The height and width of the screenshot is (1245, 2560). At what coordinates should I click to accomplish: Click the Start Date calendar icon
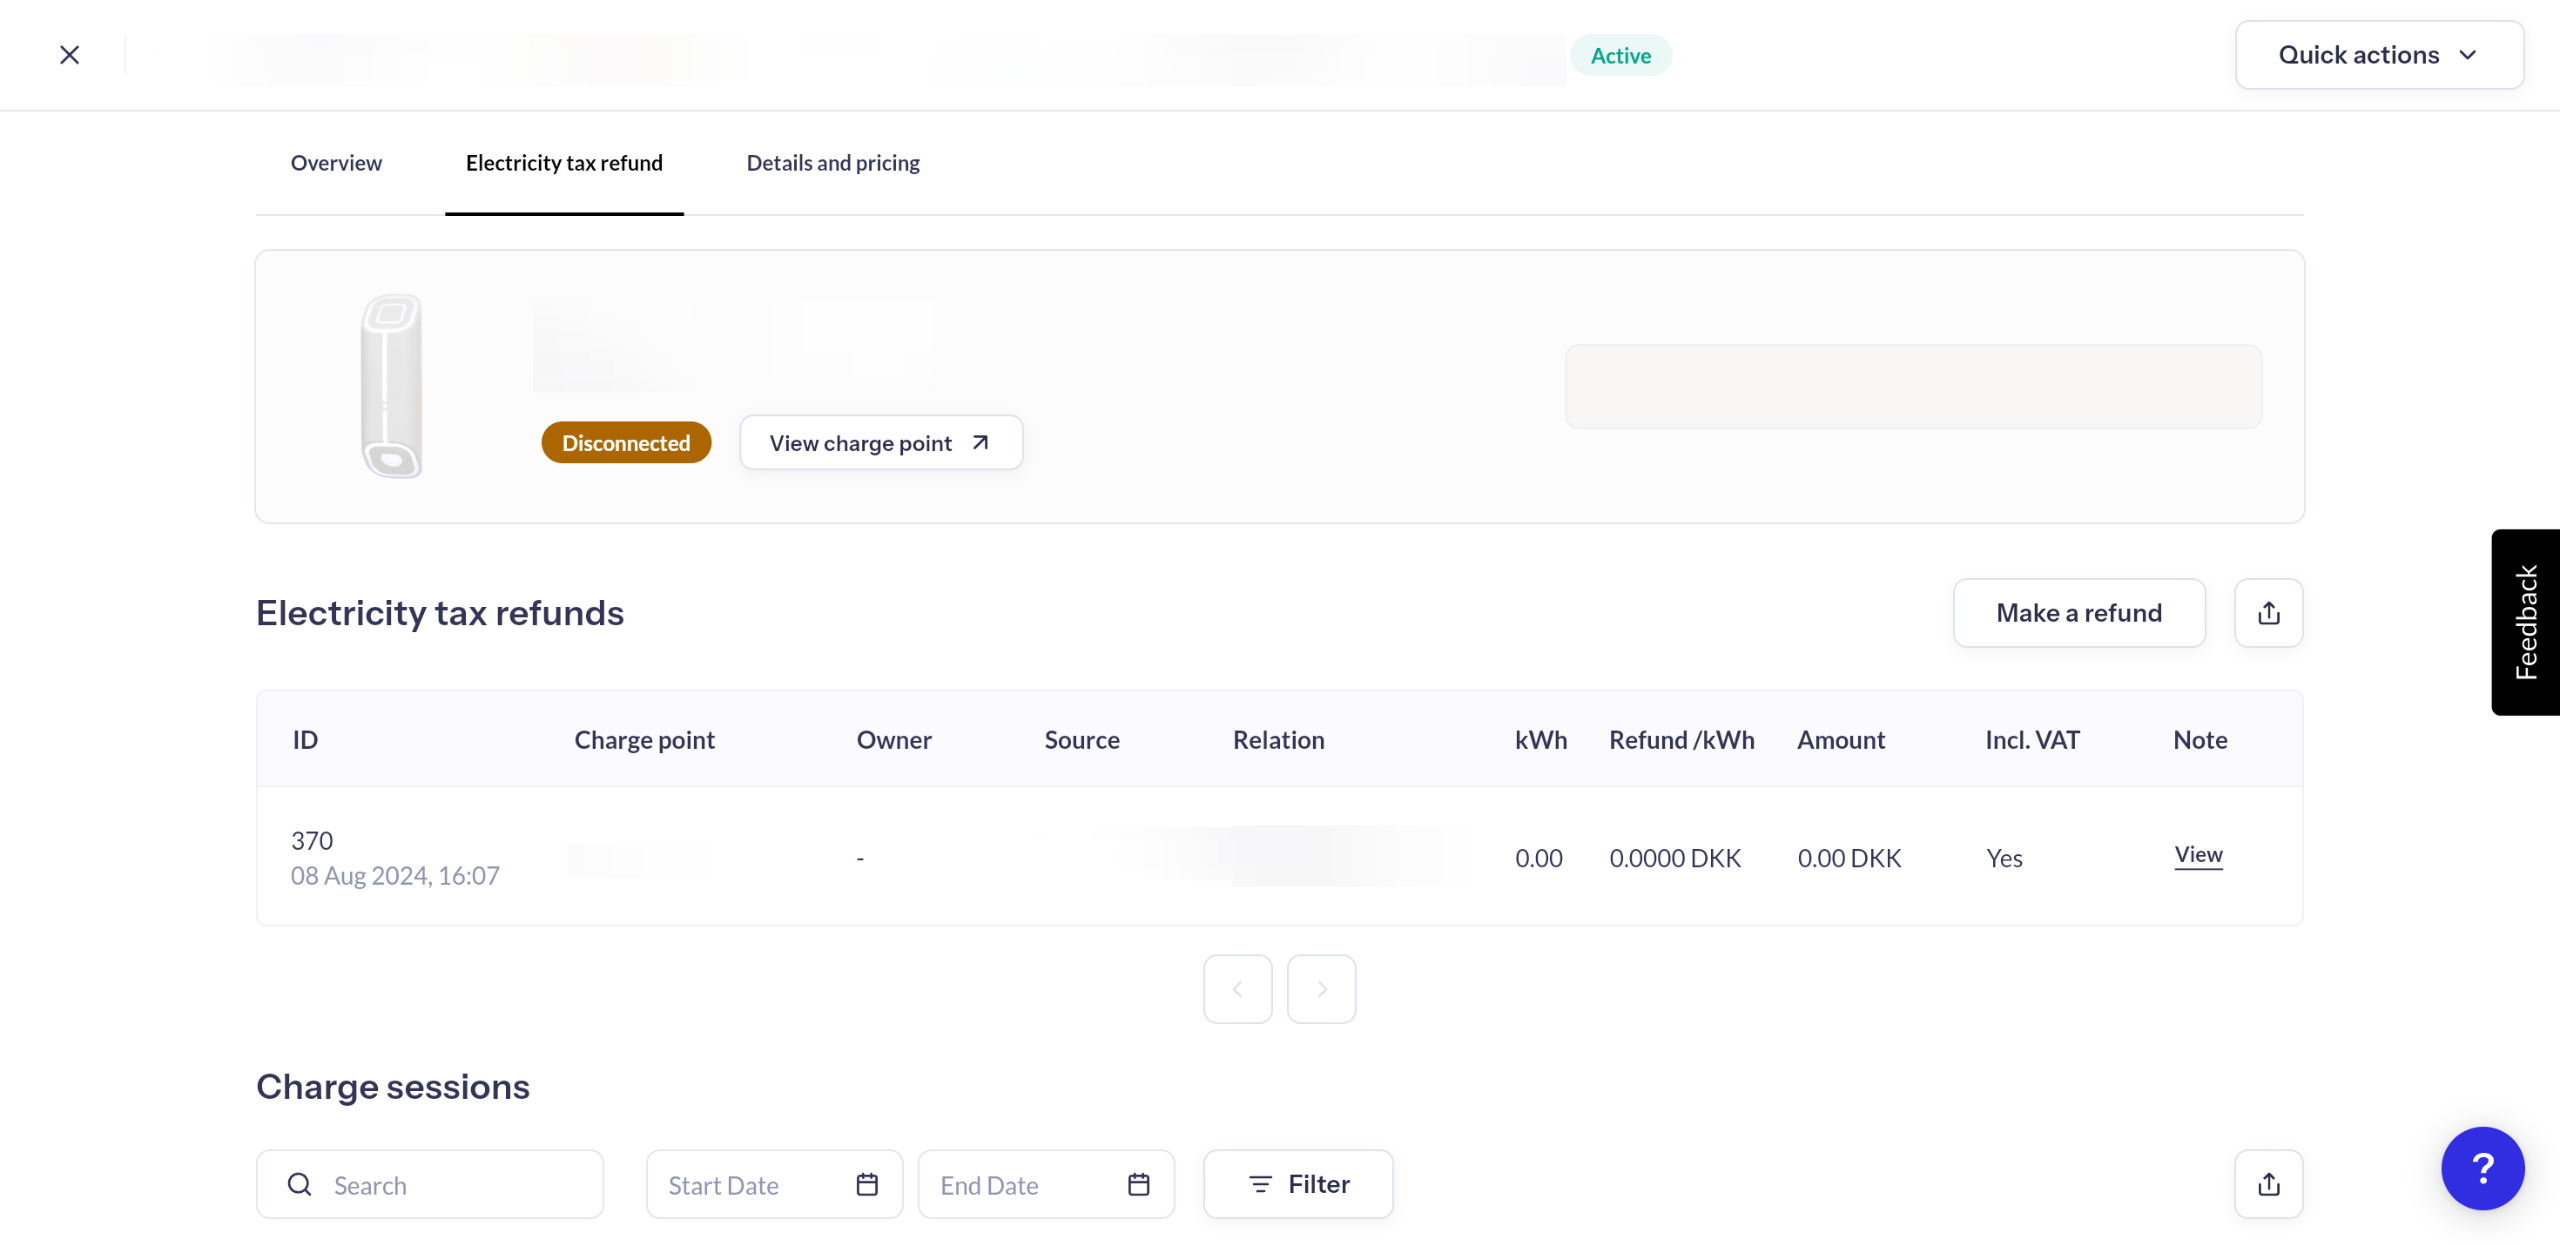coord(867,1184)
